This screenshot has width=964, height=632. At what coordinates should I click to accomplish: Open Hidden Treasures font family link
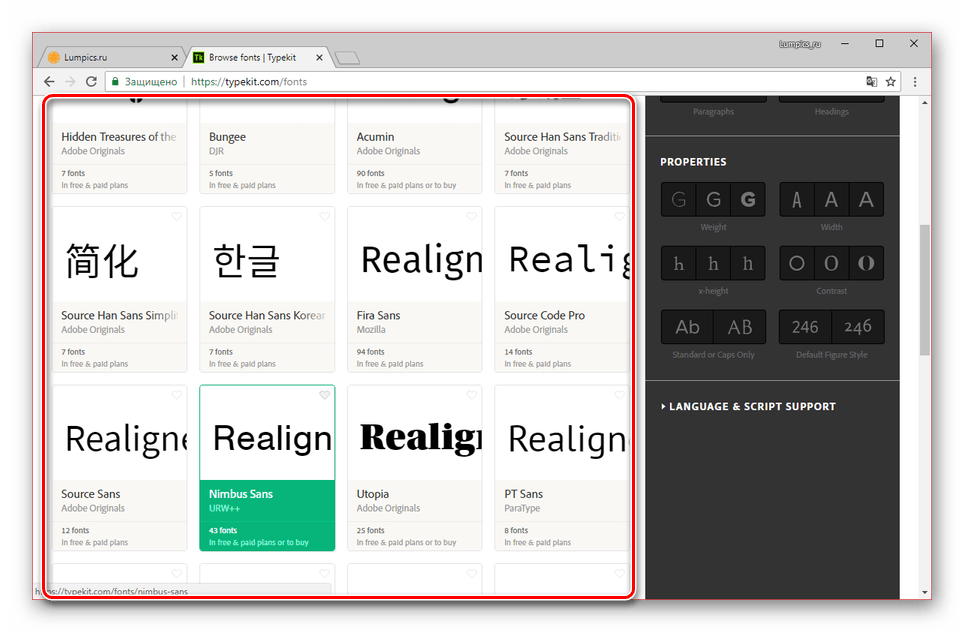click(x=119, y=136)
